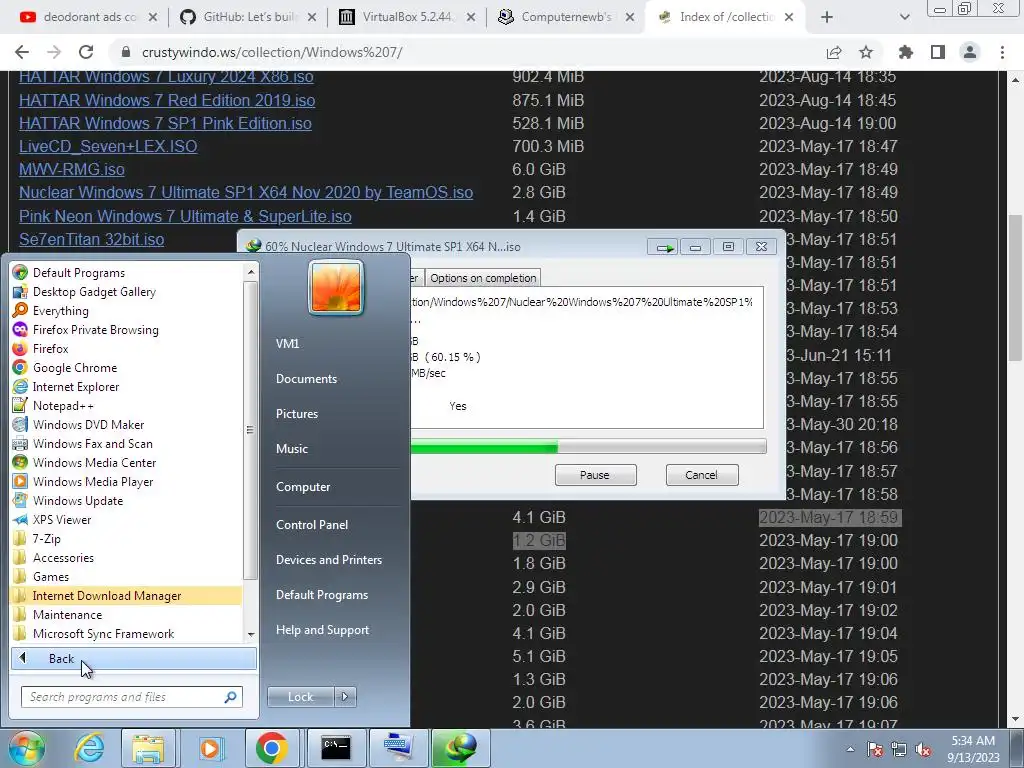The image size is (1024, 768).
Task: Switch to Options on completion tab
Action: 483,278
